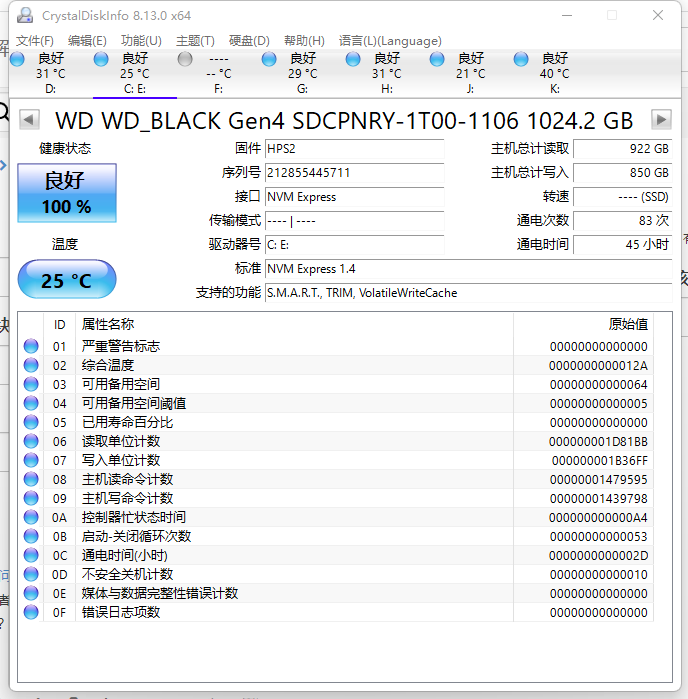Click the serial number field 212855445711
Screen dimensions: 688x699
coord(354,173)
